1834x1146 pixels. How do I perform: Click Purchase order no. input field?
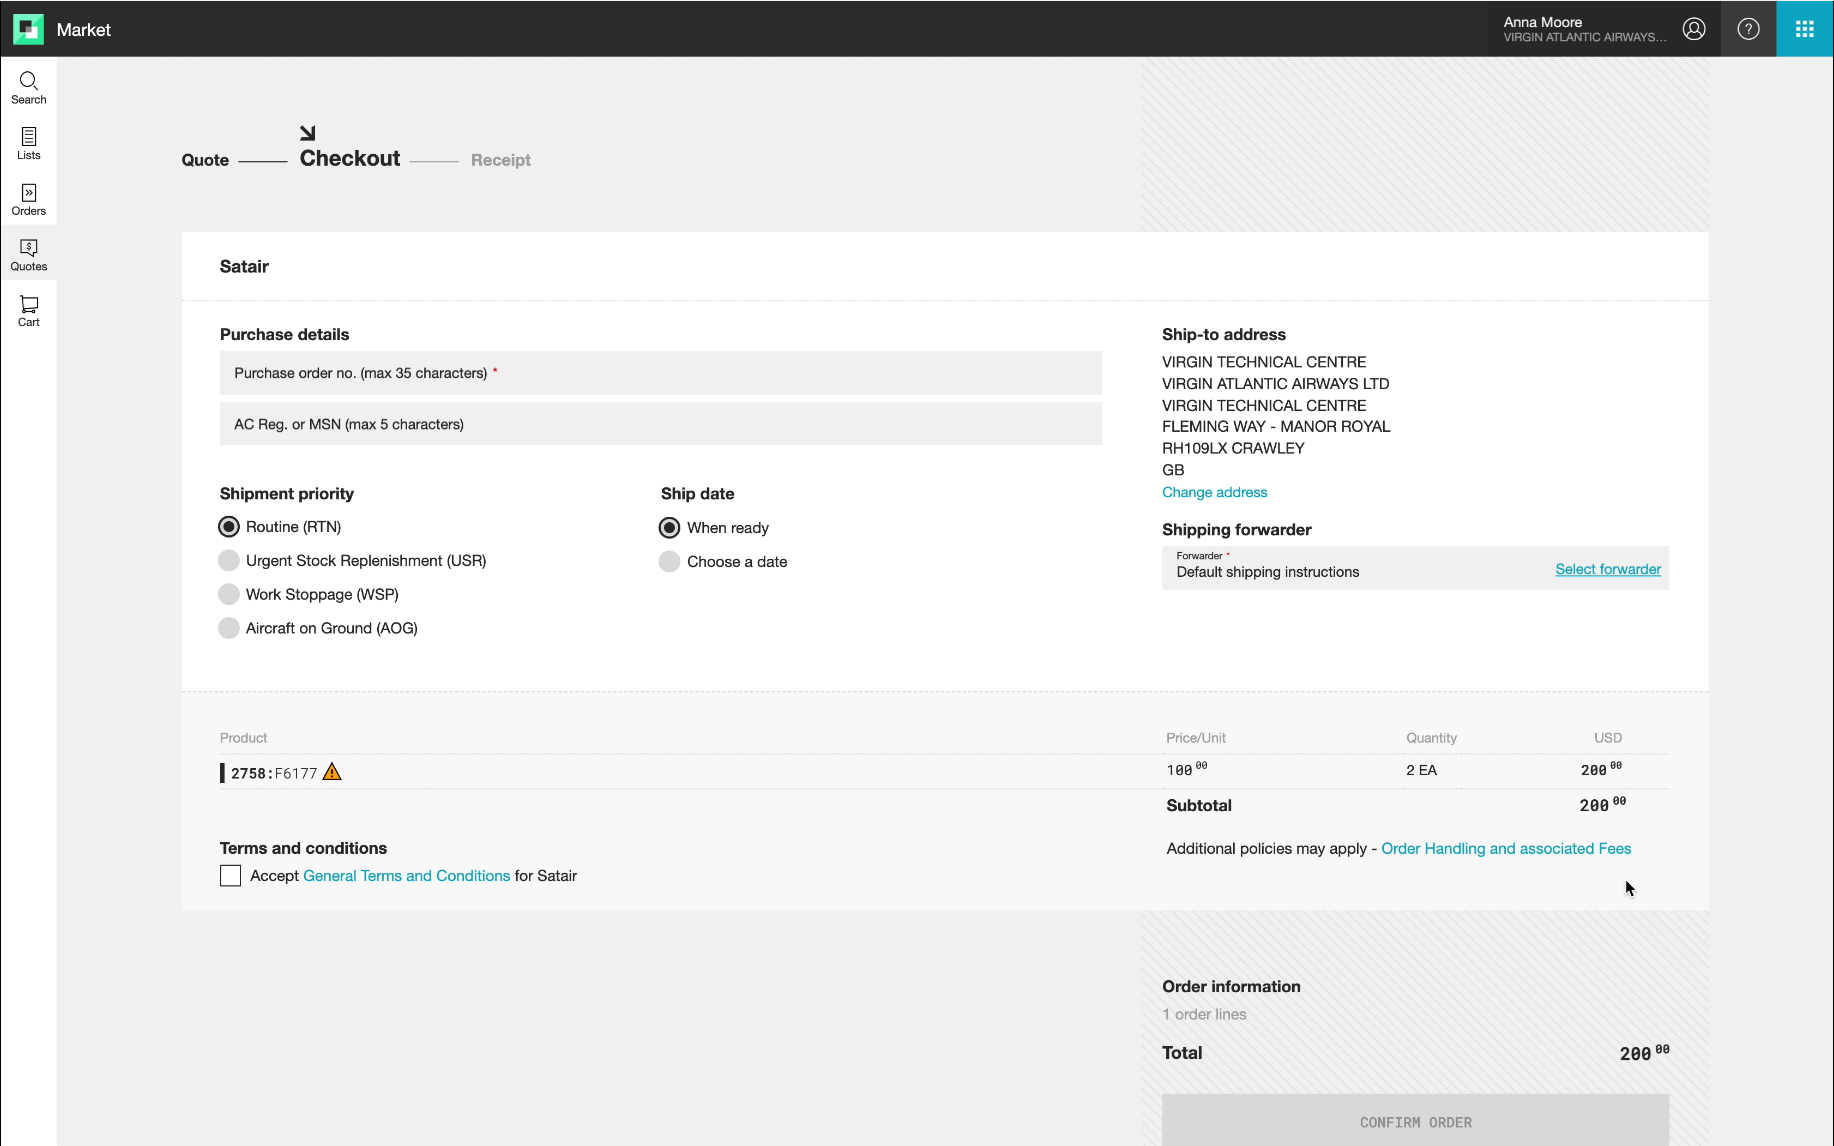tap(661, 373)
